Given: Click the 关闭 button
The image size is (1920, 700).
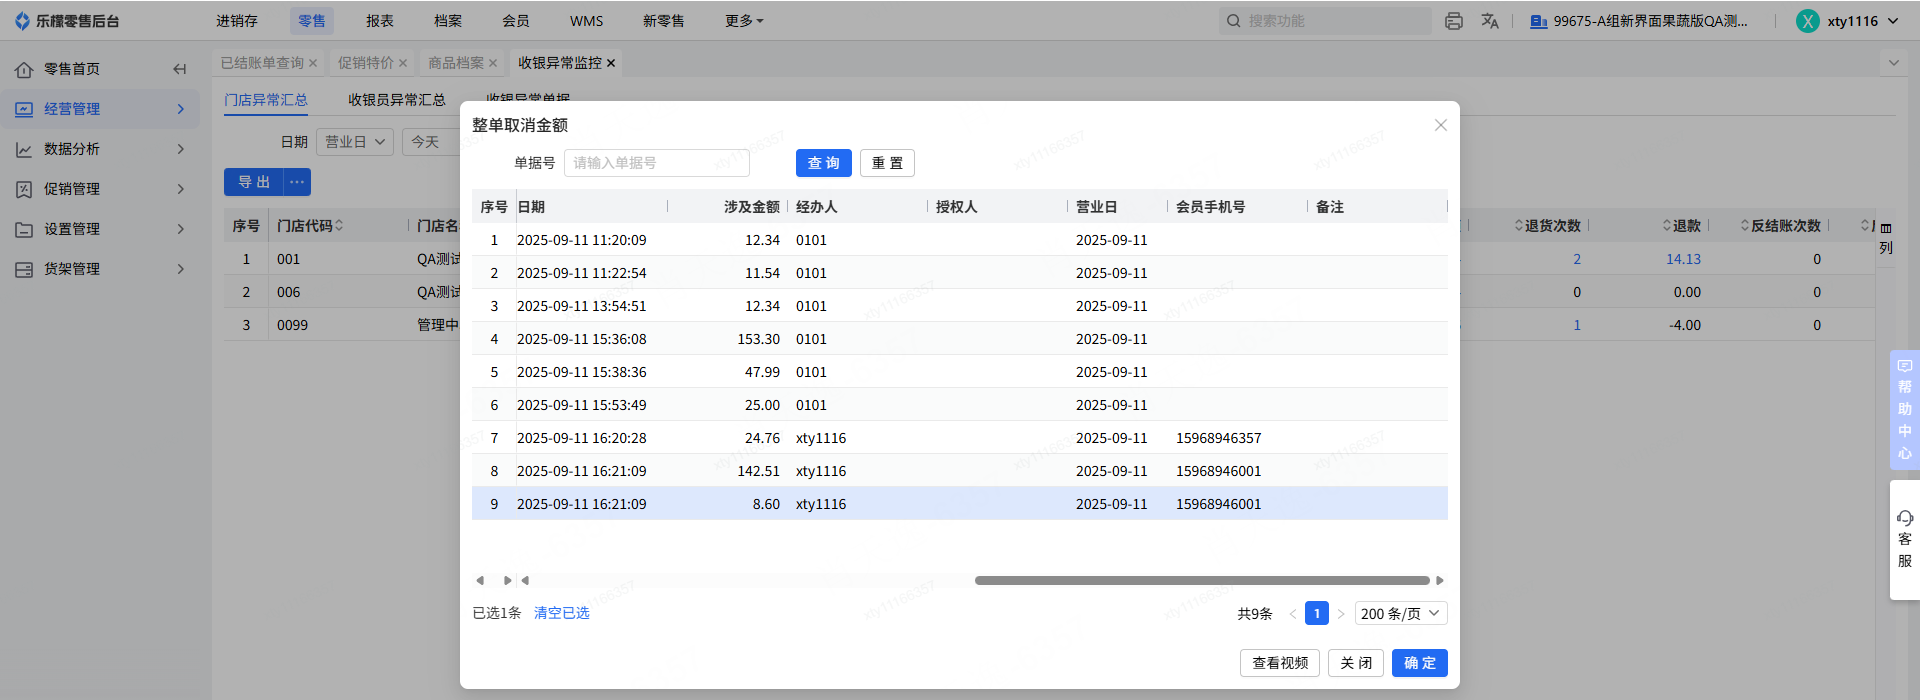Looking at the screenshot, I should [1356, 663].
